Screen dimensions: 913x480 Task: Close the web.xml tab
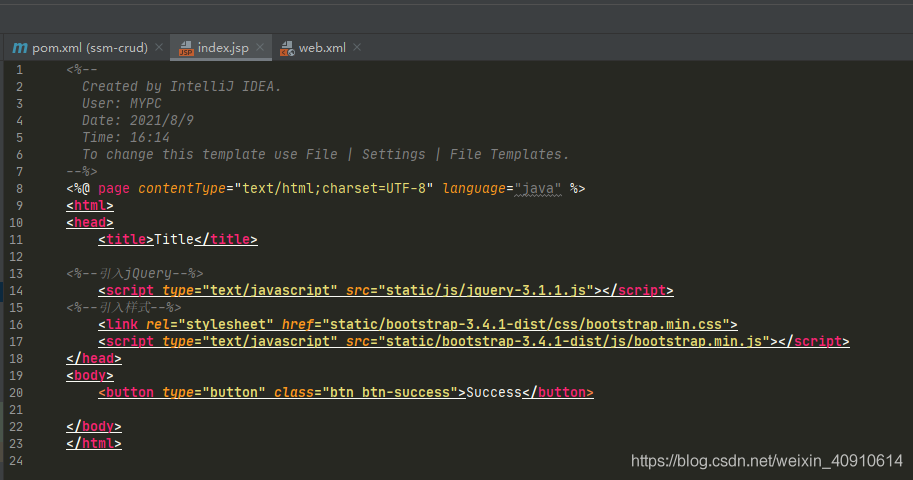357,48
